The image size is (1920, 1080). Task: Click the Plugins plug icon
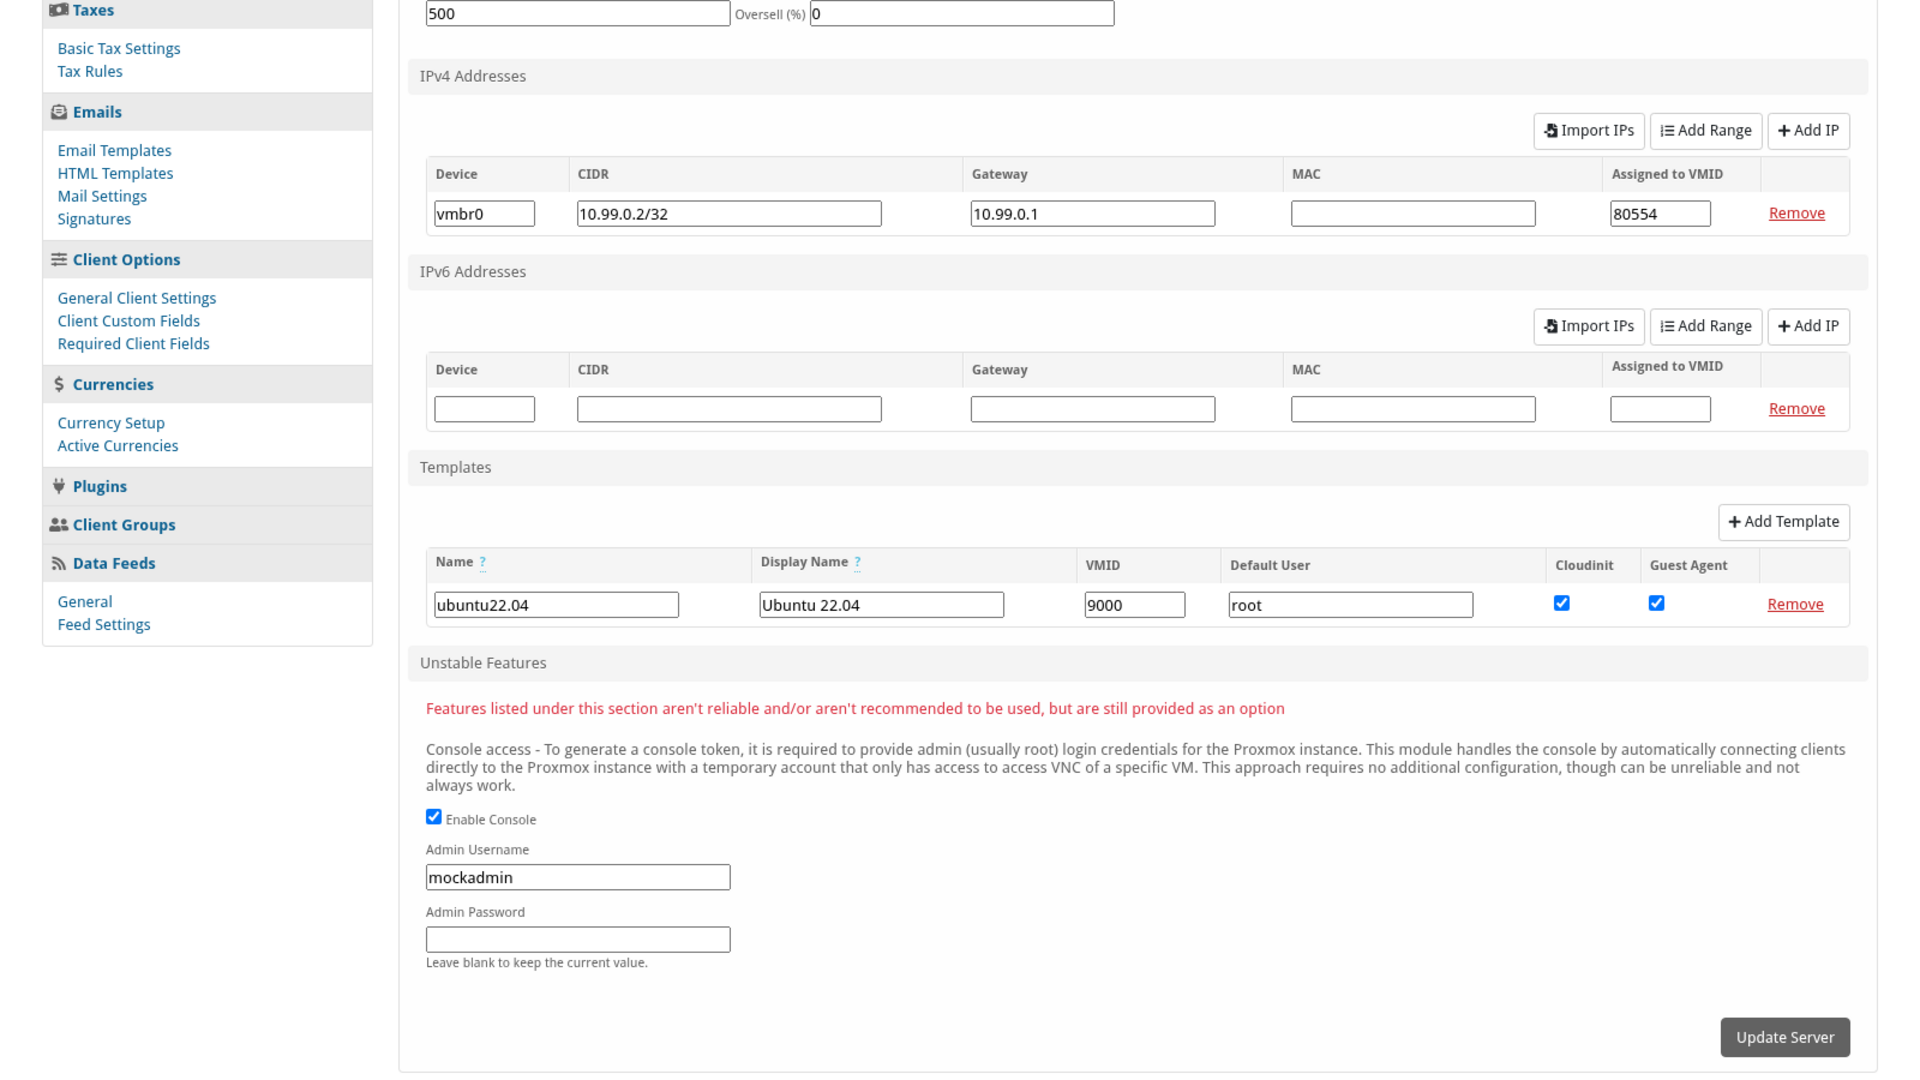(59, 486)
